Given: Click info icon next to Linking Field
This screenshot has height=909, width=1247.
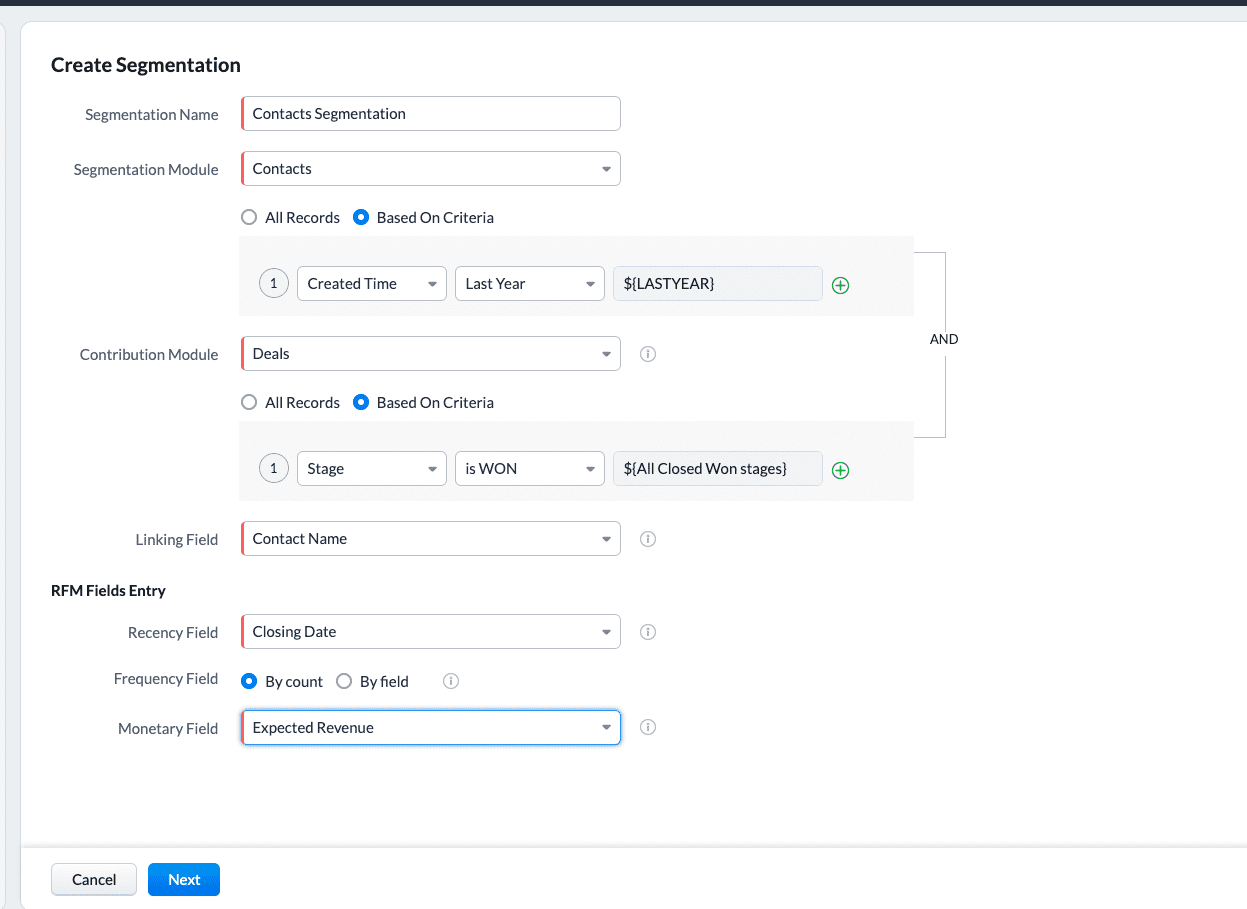Looking at the screenshot, I should point(647,539).
